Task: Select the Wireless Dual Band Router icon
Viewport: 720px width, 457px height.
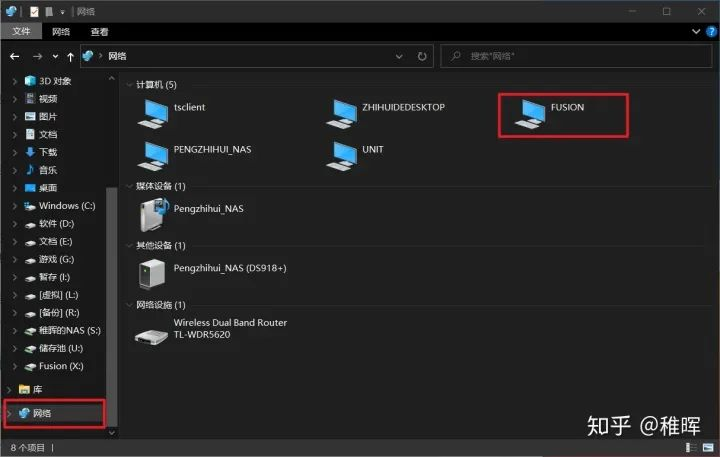Action: click(x=152, y=336)
